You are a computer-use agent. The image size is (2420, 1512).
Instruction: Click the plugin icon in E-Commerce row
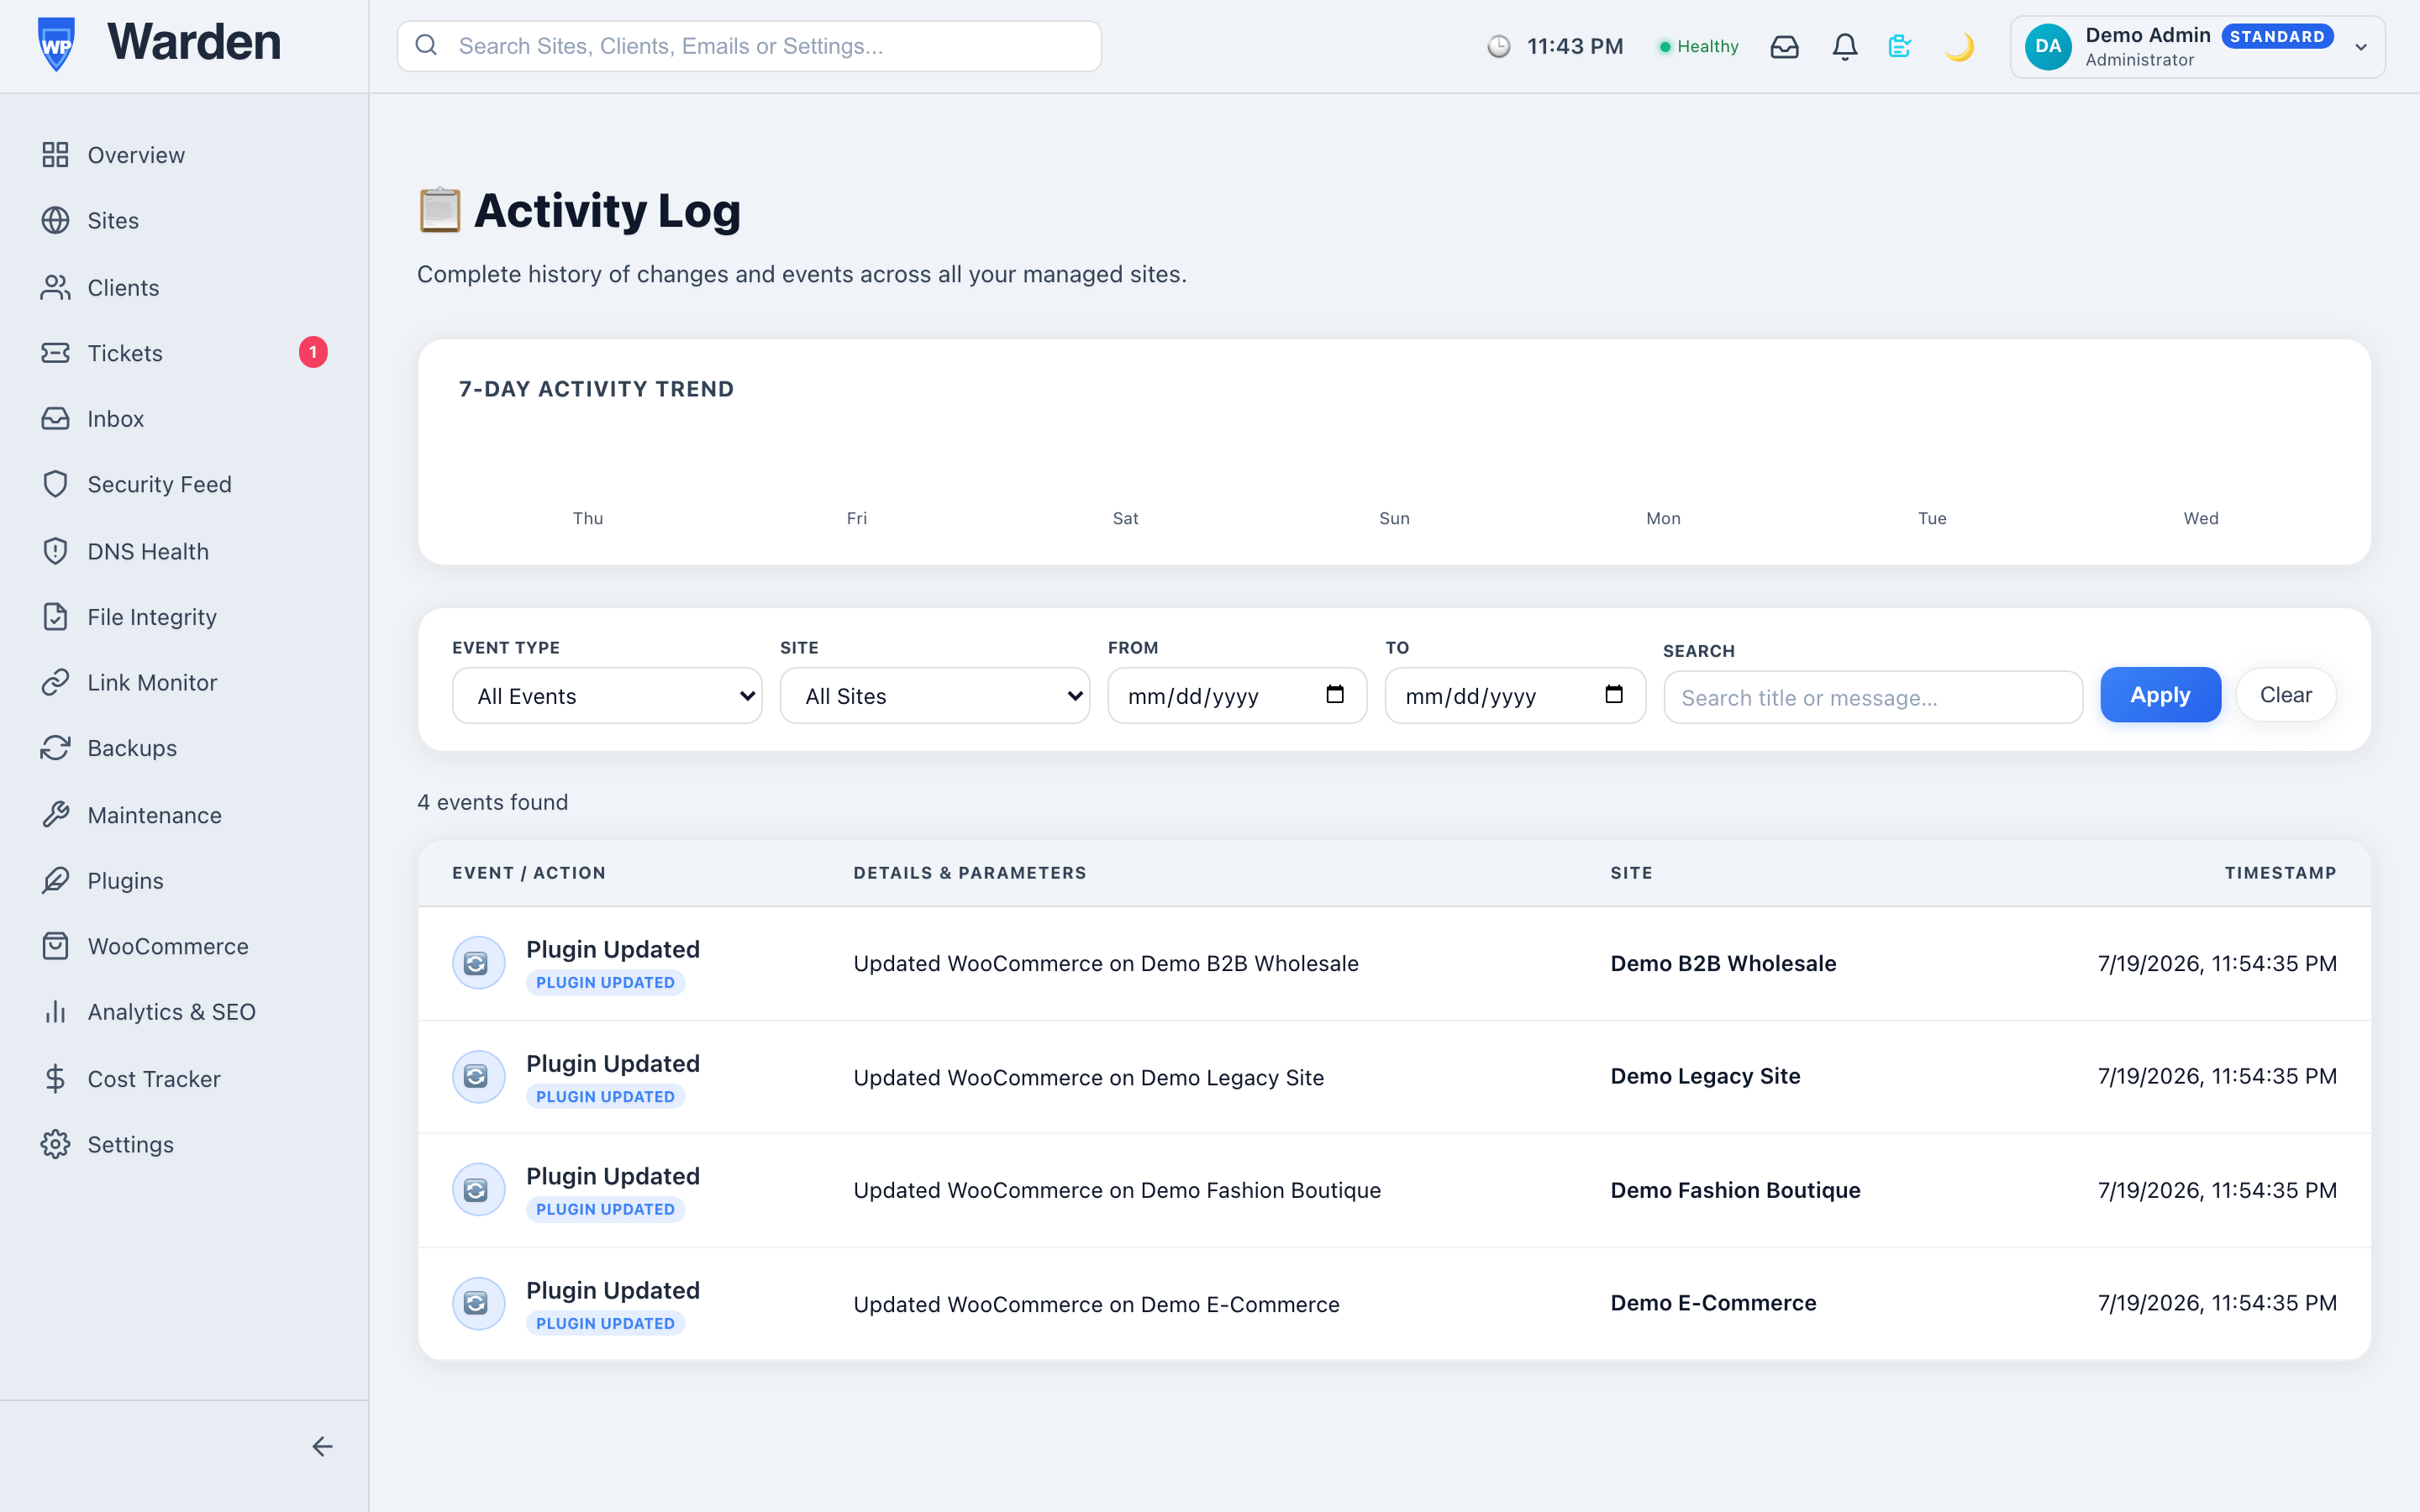(479, 1304)
